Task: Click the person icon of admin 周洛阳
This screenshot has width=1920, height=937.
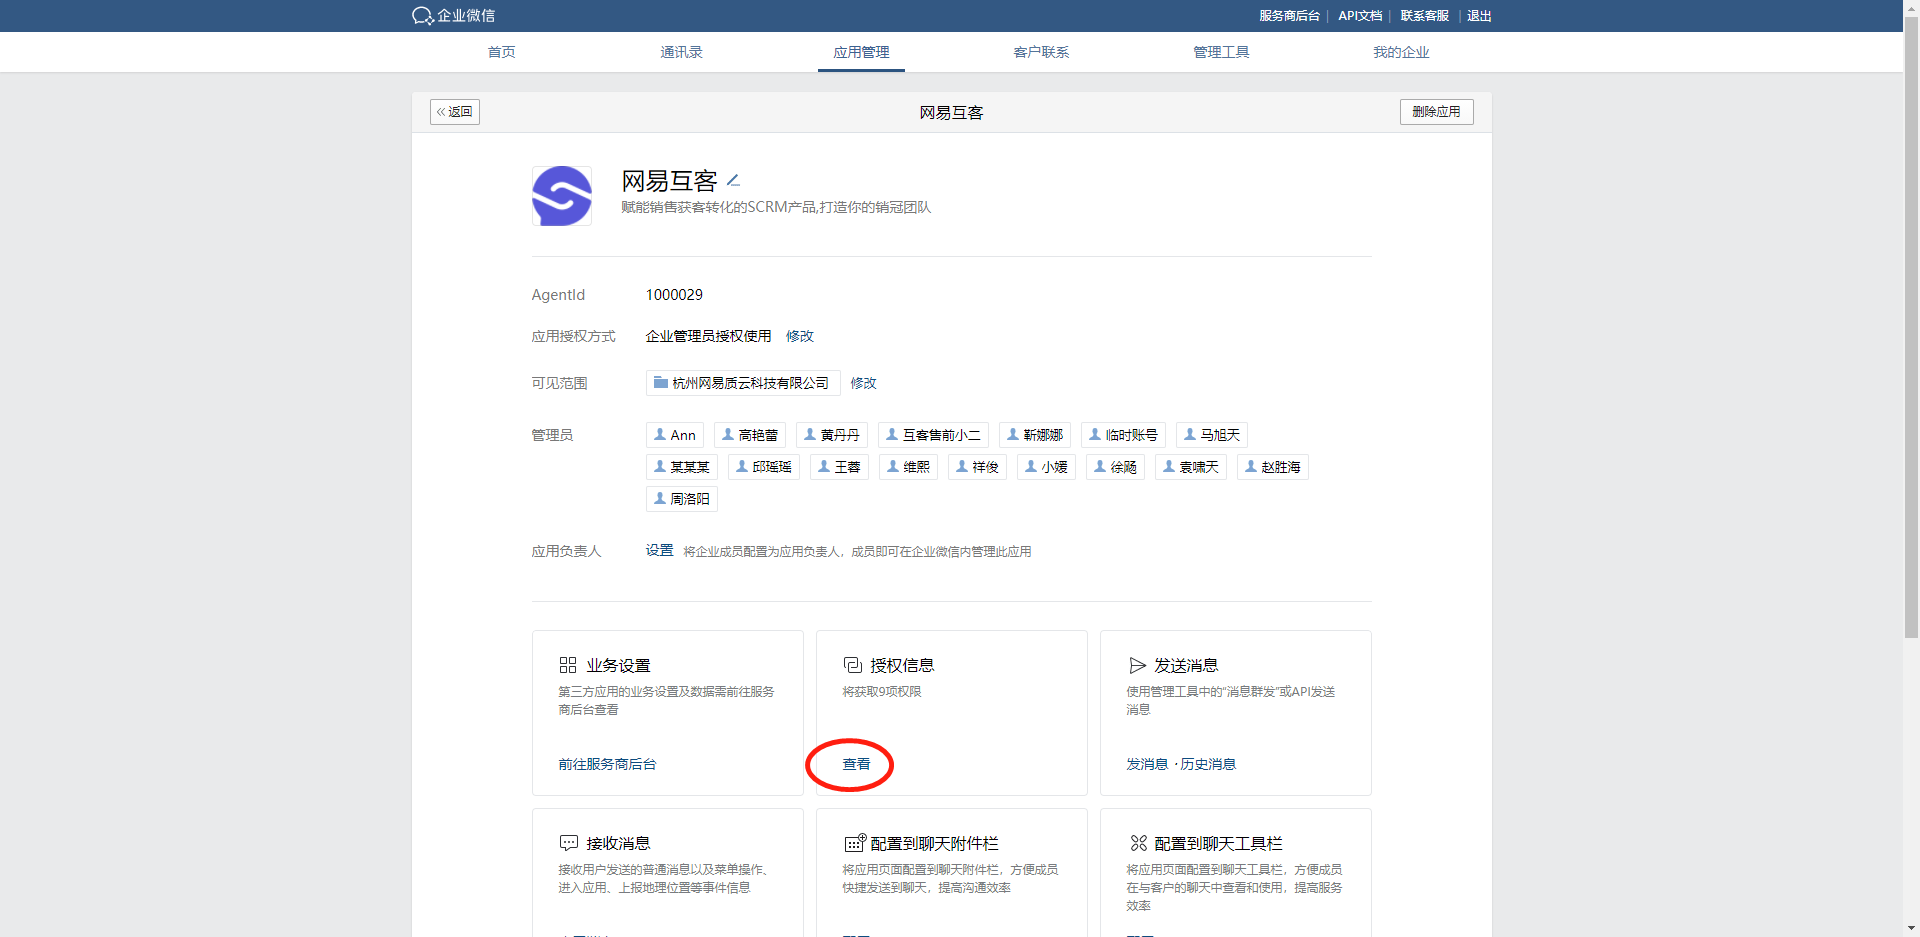Action: (660, 499)
